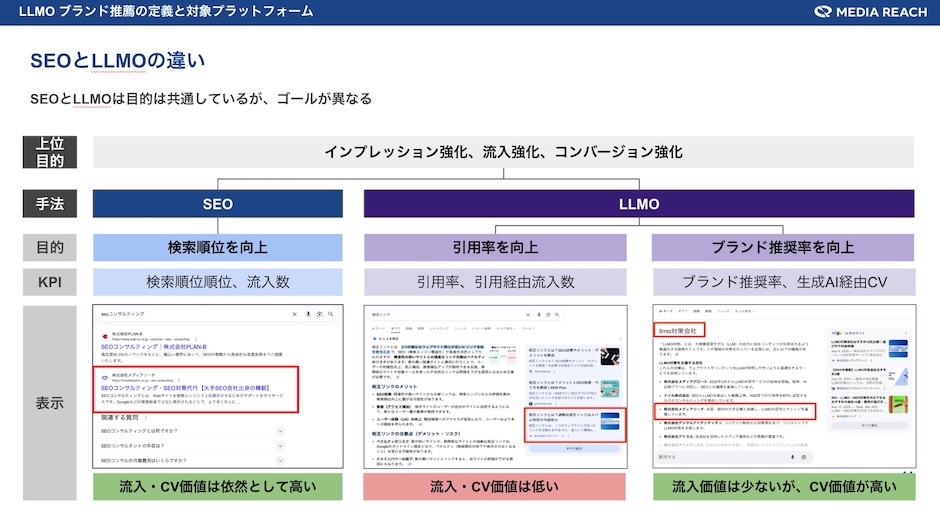Click the show all button under citation cards
The height and width of the screenshot is (521, 940).
point(574,448)
